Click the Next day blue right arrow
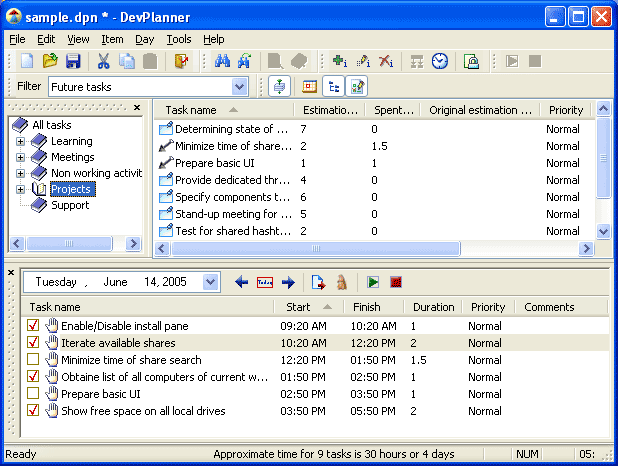618x466 pixels. pos(288,282)
